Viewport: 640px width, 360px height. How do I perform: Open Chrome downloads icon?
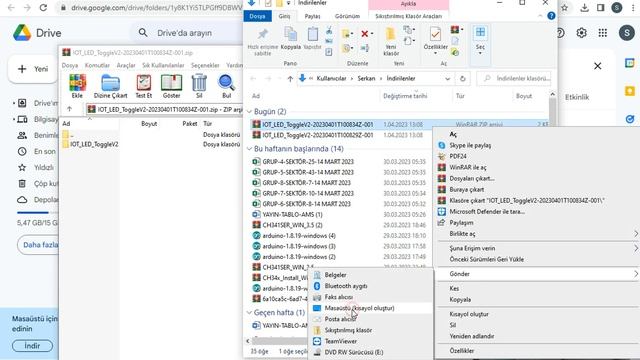584,7
